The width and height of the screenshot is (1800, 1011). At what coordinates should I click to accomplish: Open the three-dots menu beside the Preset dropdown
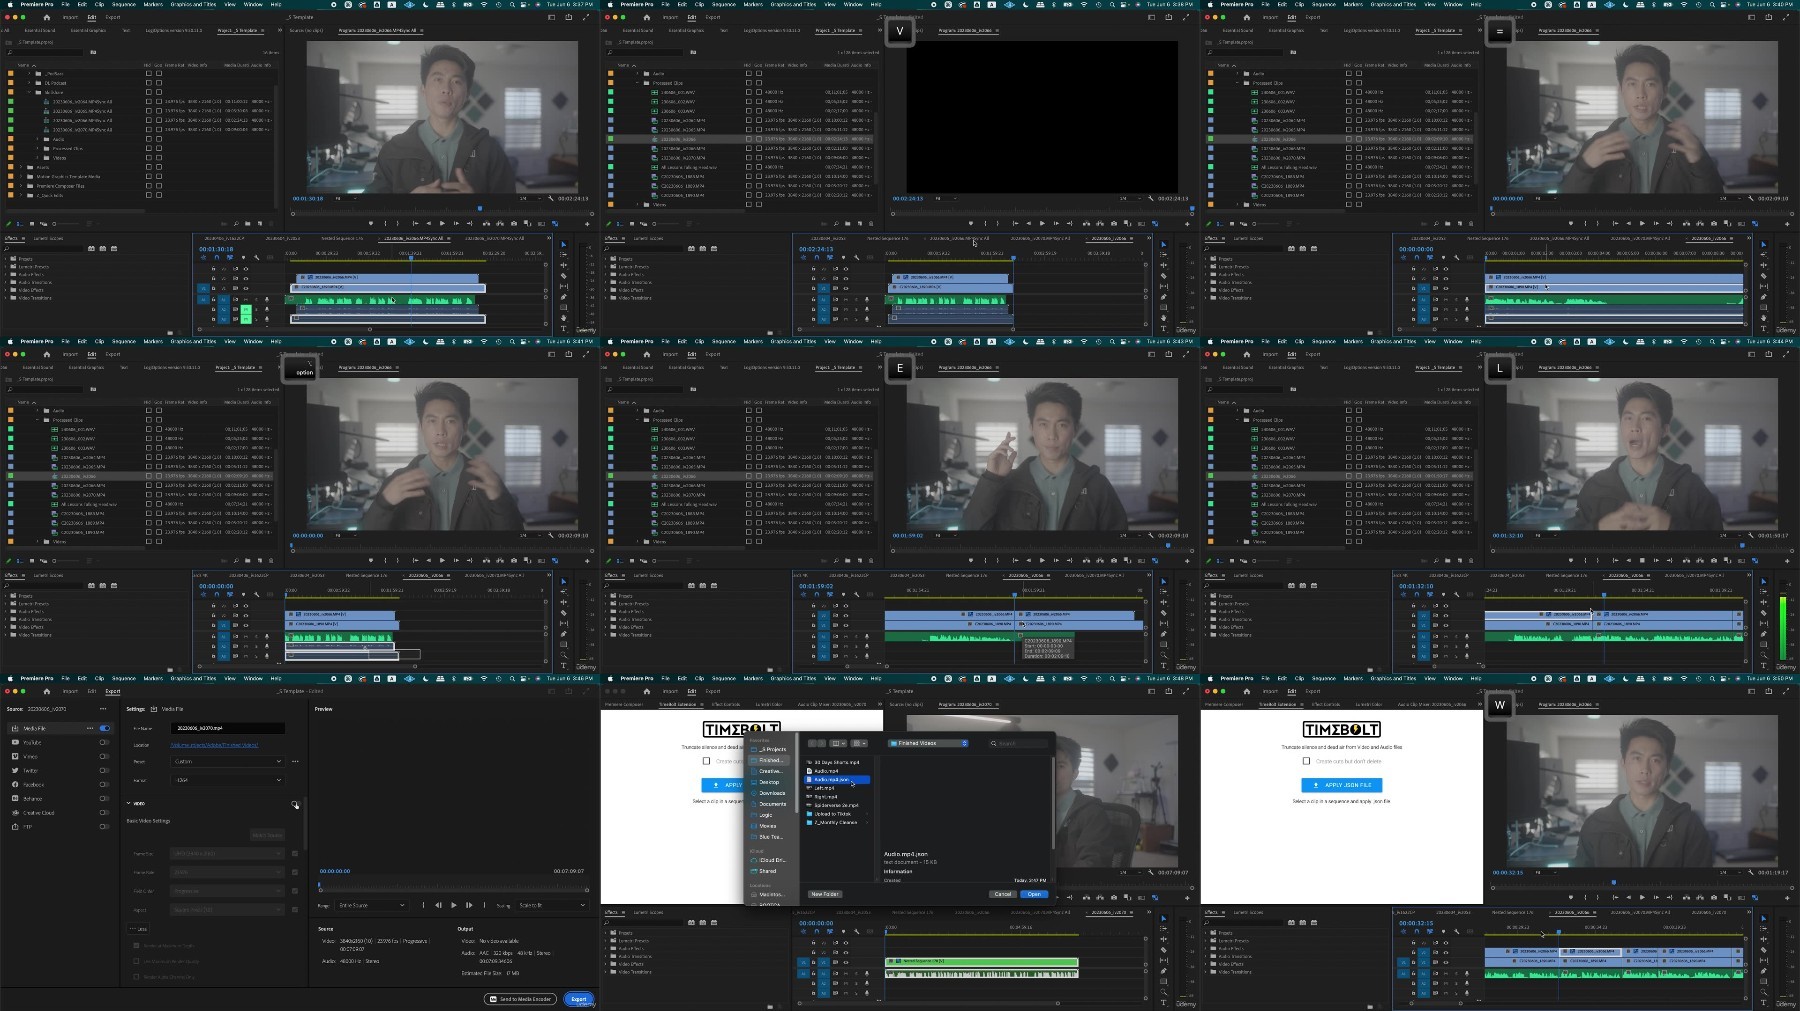point(295,761)
